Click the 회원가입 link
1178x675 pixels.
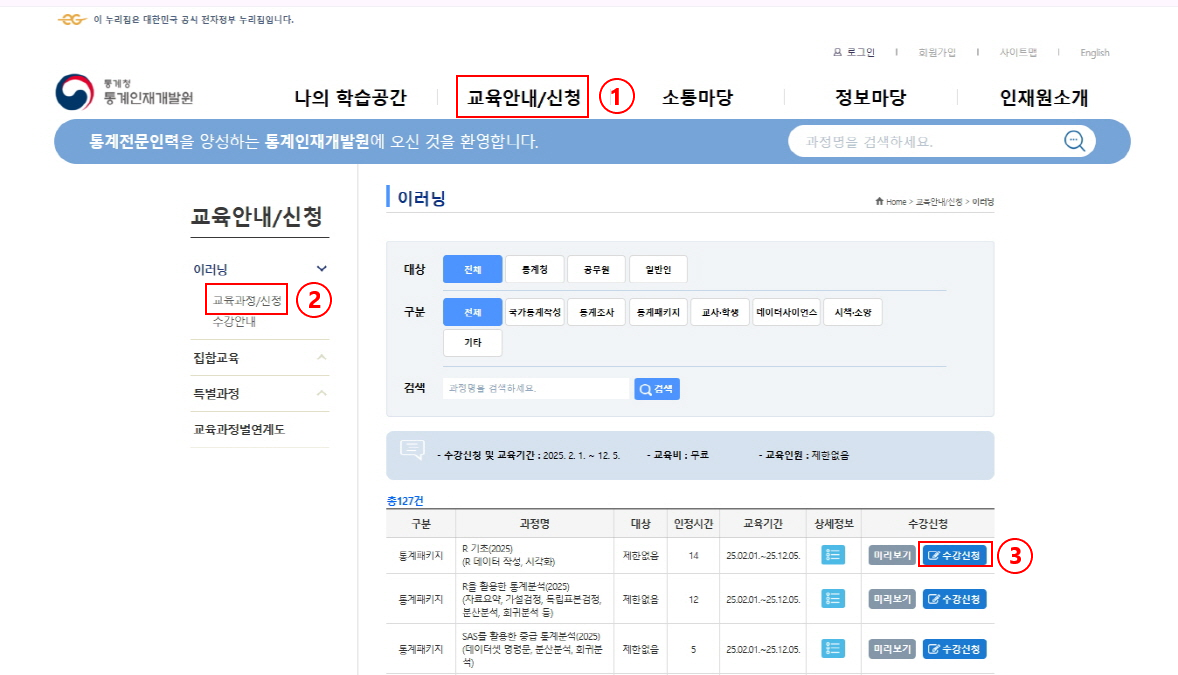coord(937,53)
